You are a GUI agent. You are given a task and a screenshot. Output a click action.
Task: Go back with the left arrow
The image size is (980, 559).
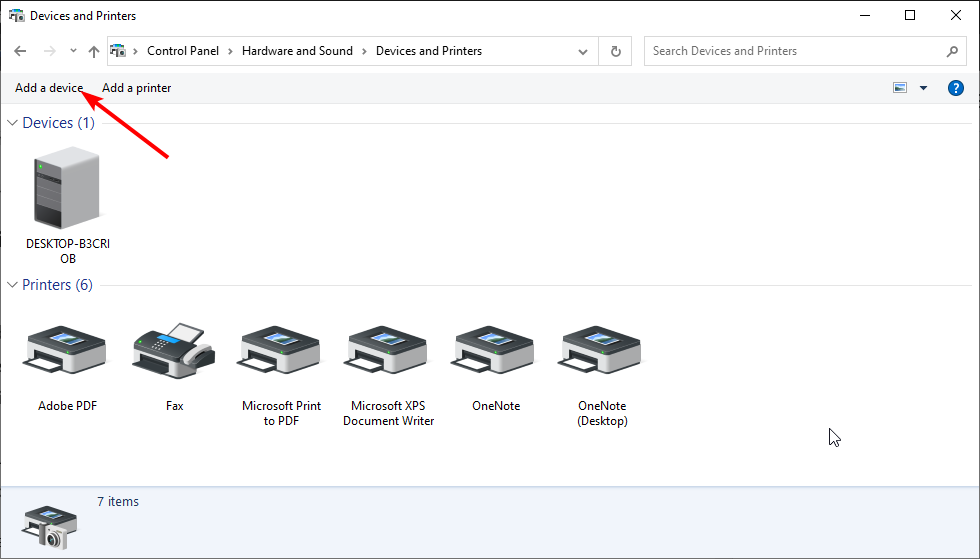click(20, 51)
